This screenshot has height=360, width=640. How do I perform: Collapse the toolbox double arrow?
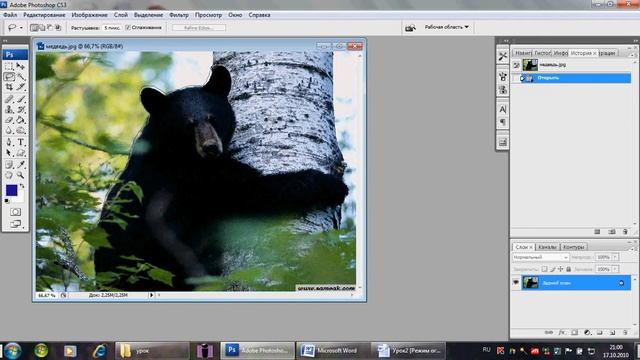pos(5,41)
